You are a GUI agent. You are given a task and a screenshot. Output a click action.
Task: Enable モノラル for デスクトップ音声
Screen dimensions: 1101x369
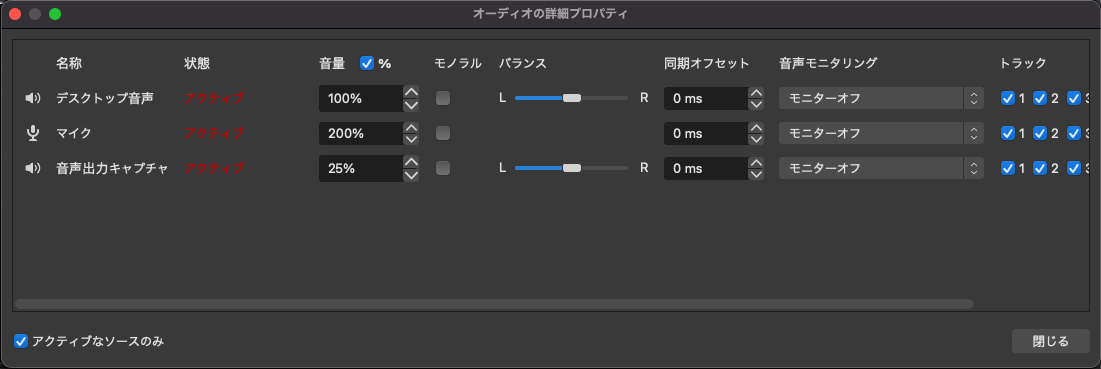pos(443,98)
